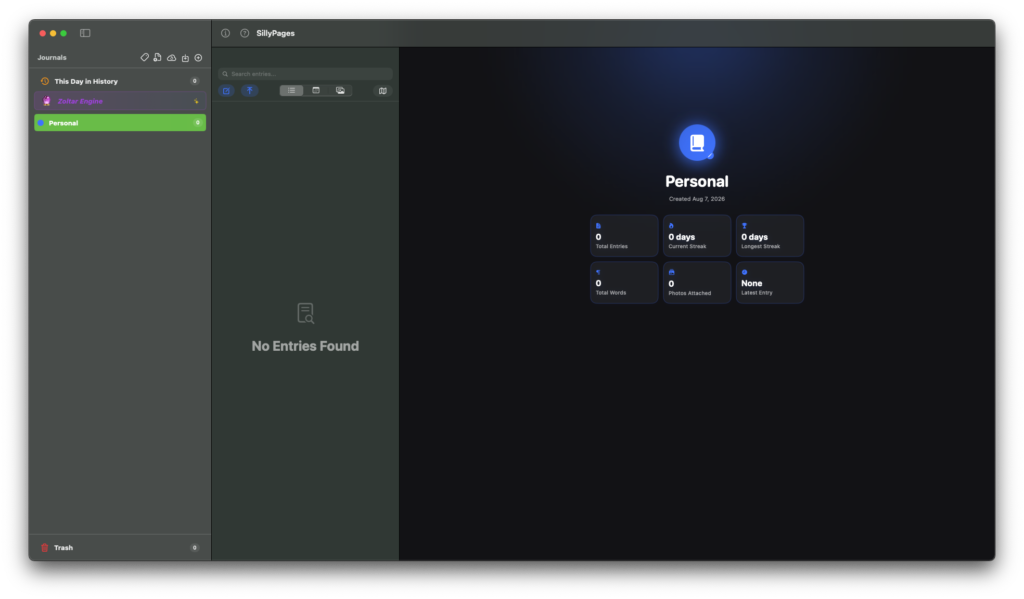The image size is (1024, 599).
Task: Click the 'Created Aug 7, 2026' text
Action: tap(697, 199)
